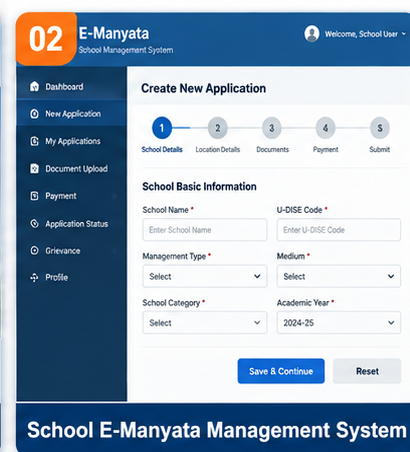Click the E-Manyata header title
Image resolution: width=410 pixels, height=452 pixels.
(x=114, y=33)
